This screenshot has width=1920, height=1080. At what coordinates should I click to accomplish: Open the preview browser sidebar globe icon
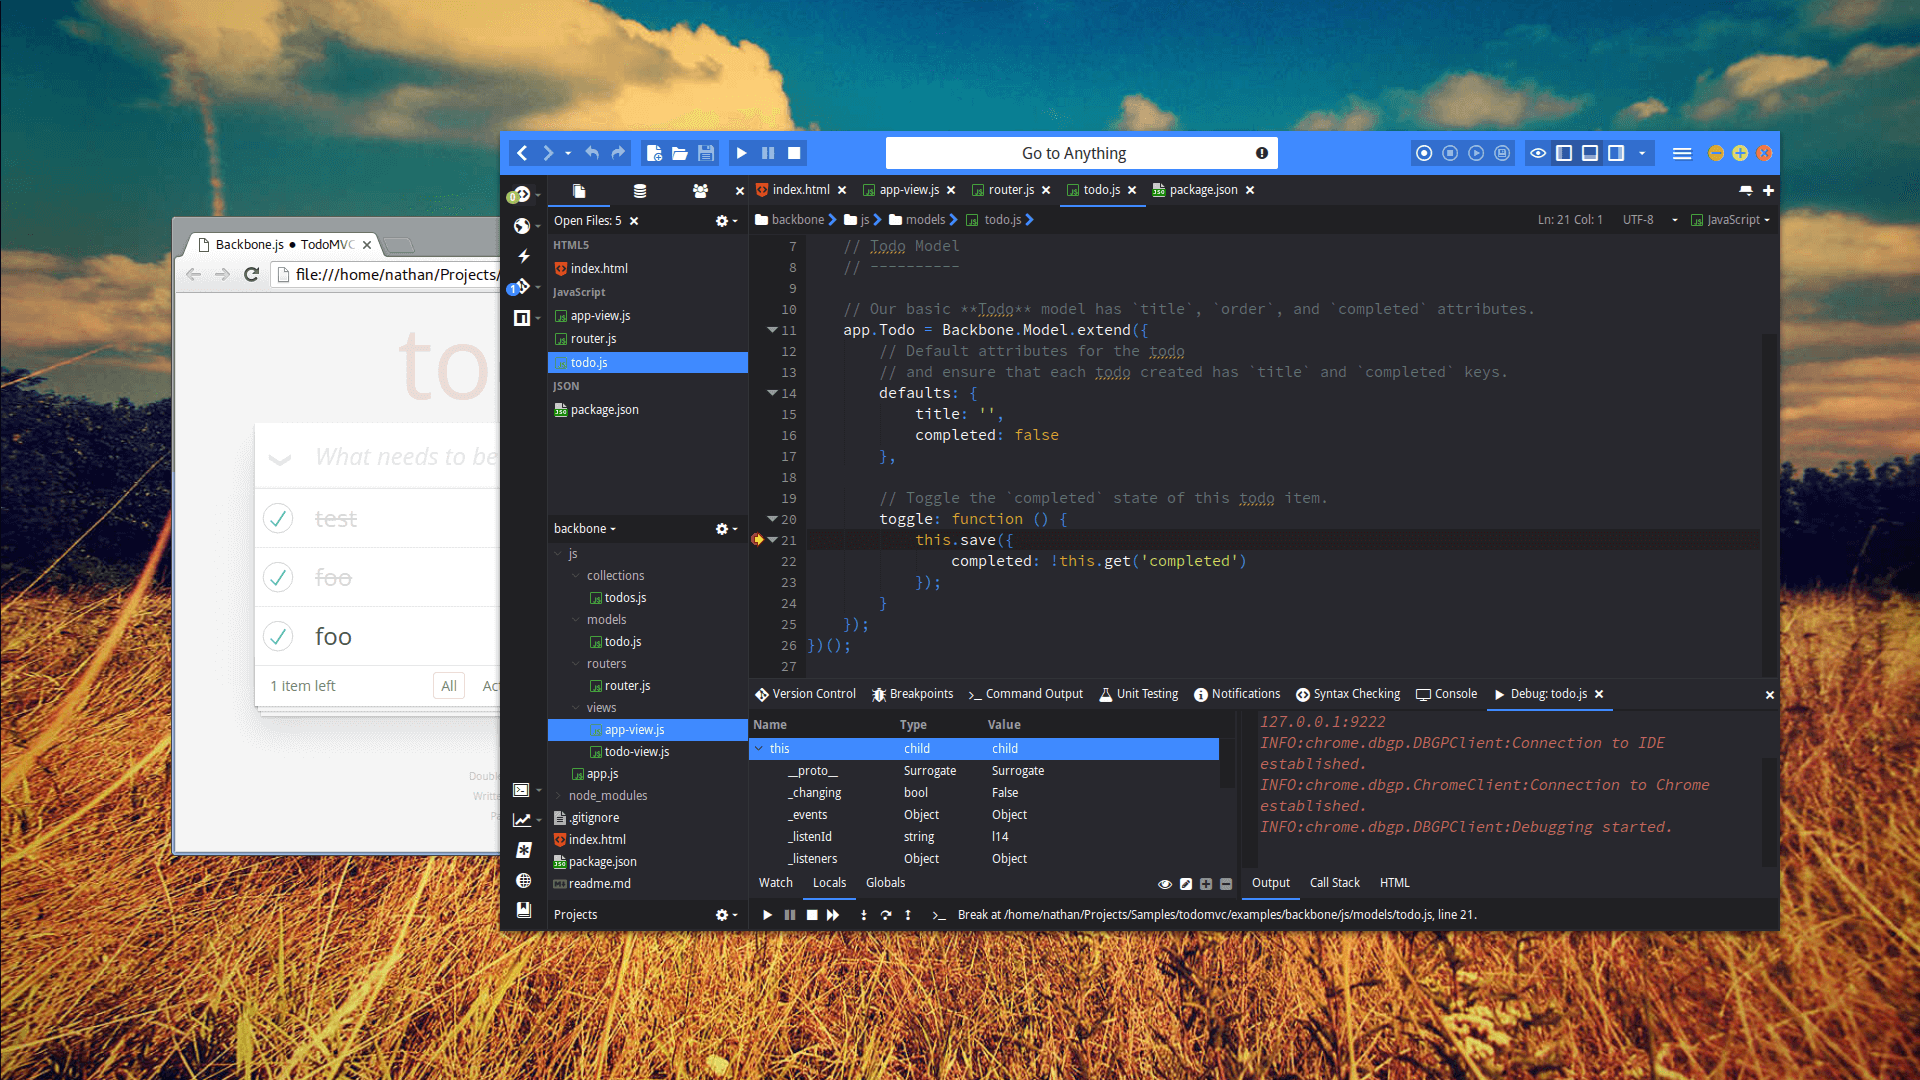pos(521,226)
